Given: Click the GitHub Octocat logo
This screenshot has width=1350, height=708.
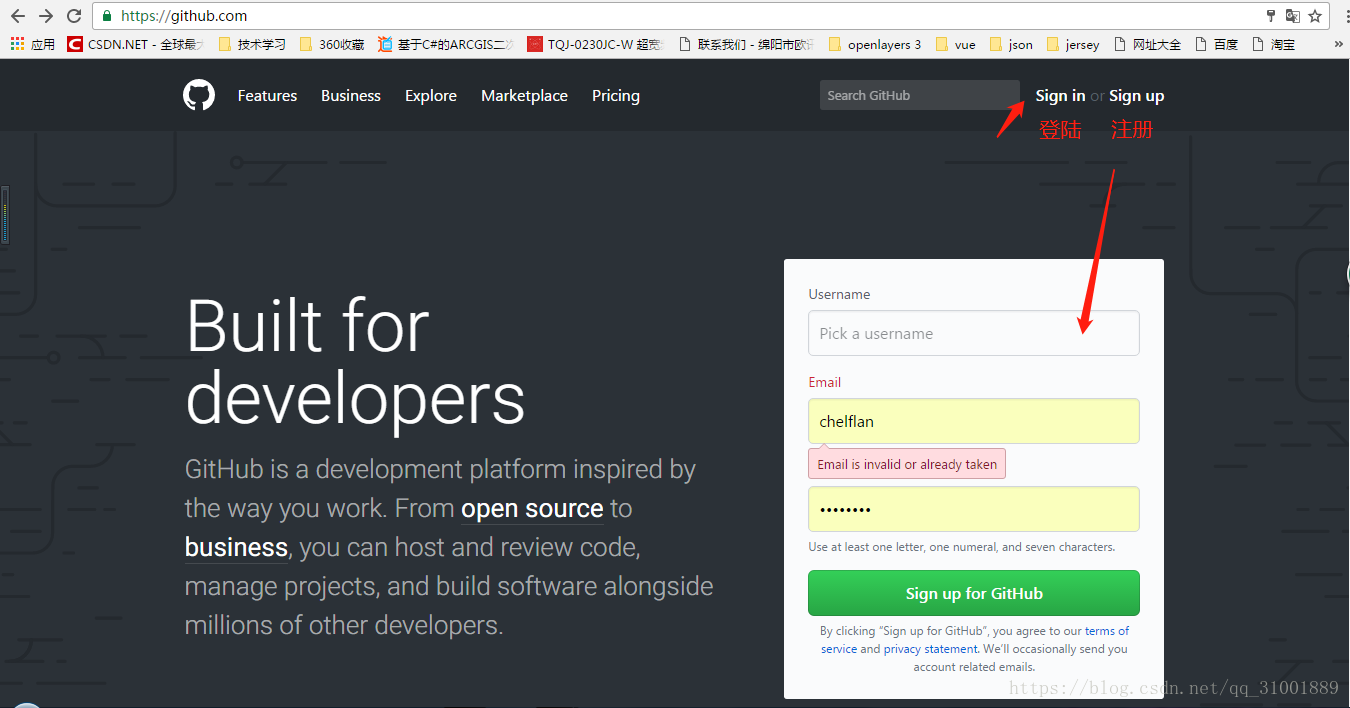Looking at the screenshot, I should click(x=199, y=95).
